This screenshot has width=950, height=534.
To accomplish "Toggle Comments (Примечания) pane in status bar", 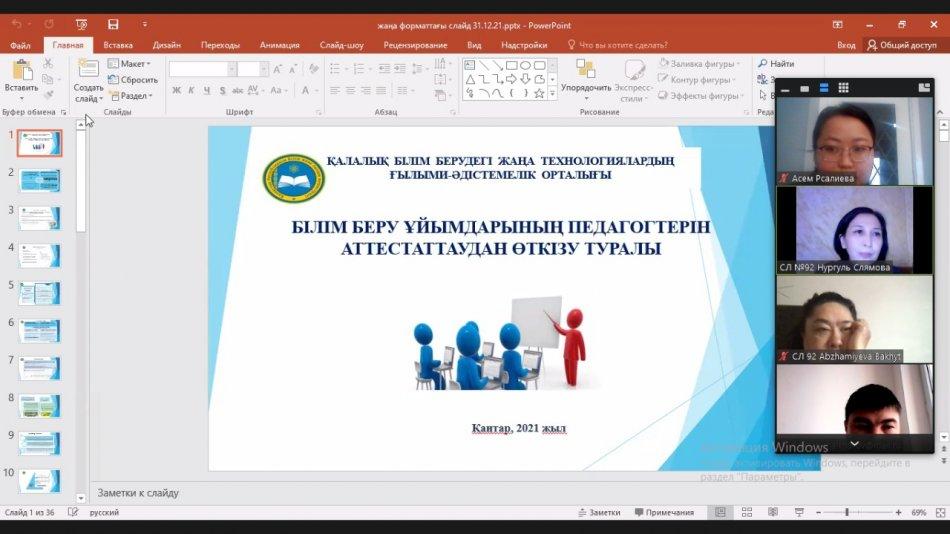I will tap(662, 513).
